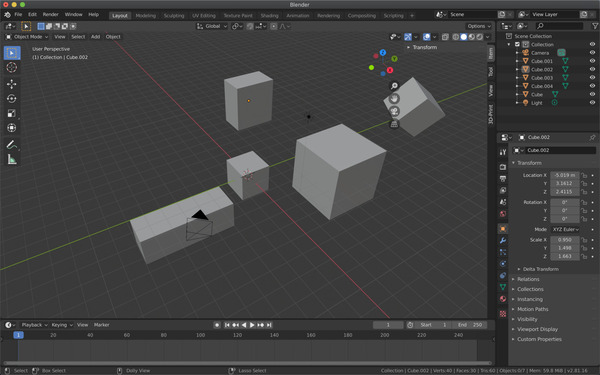
Task: Click the blue Z axis gizmo
Action: [x=383, y=52]
